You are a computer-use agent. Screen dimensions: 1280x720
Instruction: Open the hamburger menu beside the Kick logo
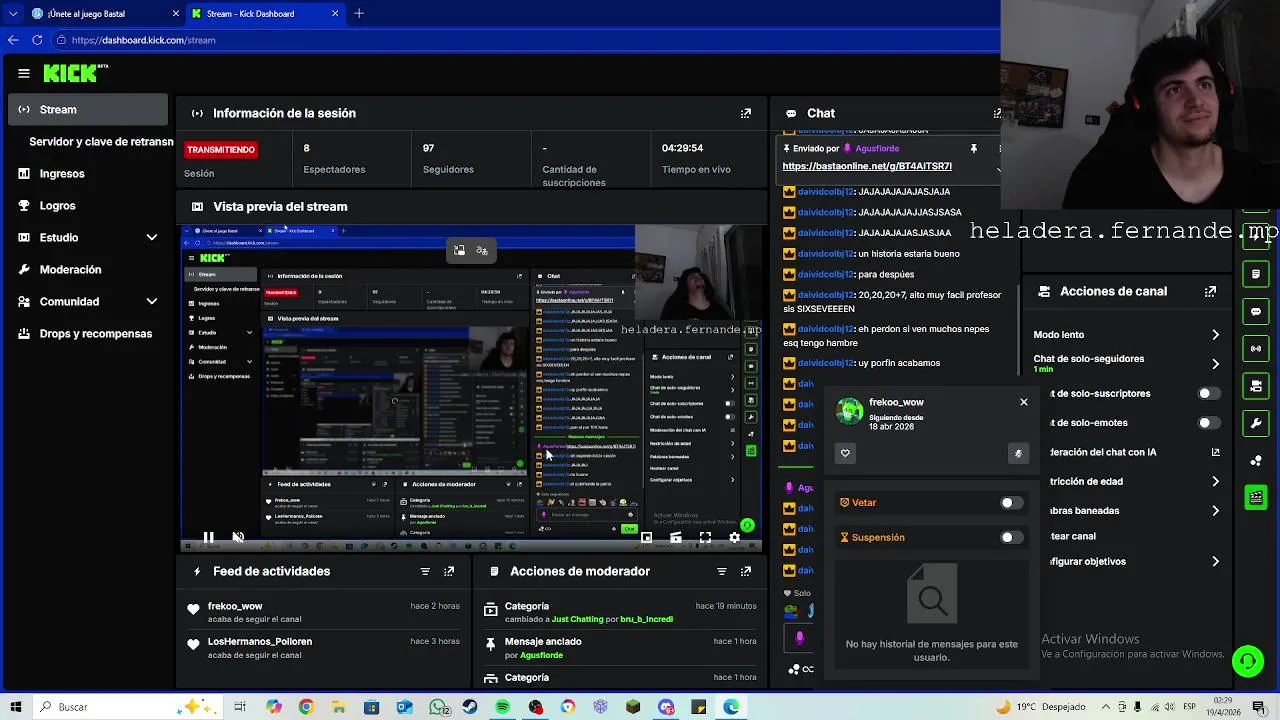[24, 73]
